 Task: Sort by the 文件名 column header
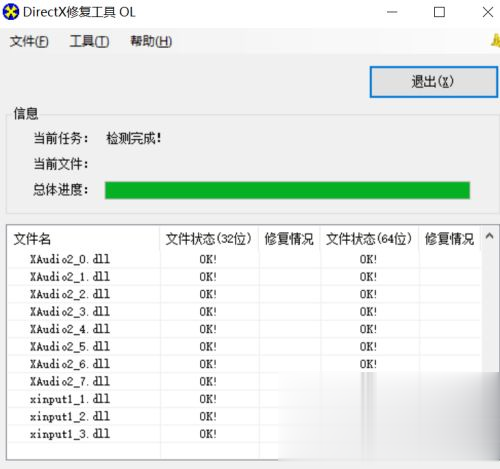click(x=83, y=239)
